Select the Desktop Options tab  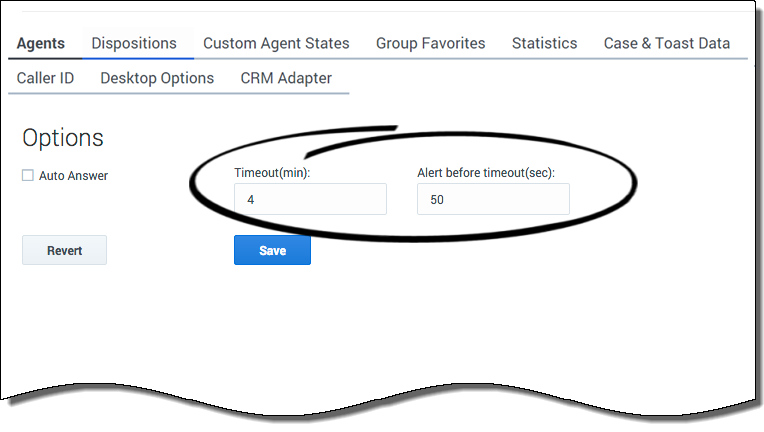tap(157, 78)
